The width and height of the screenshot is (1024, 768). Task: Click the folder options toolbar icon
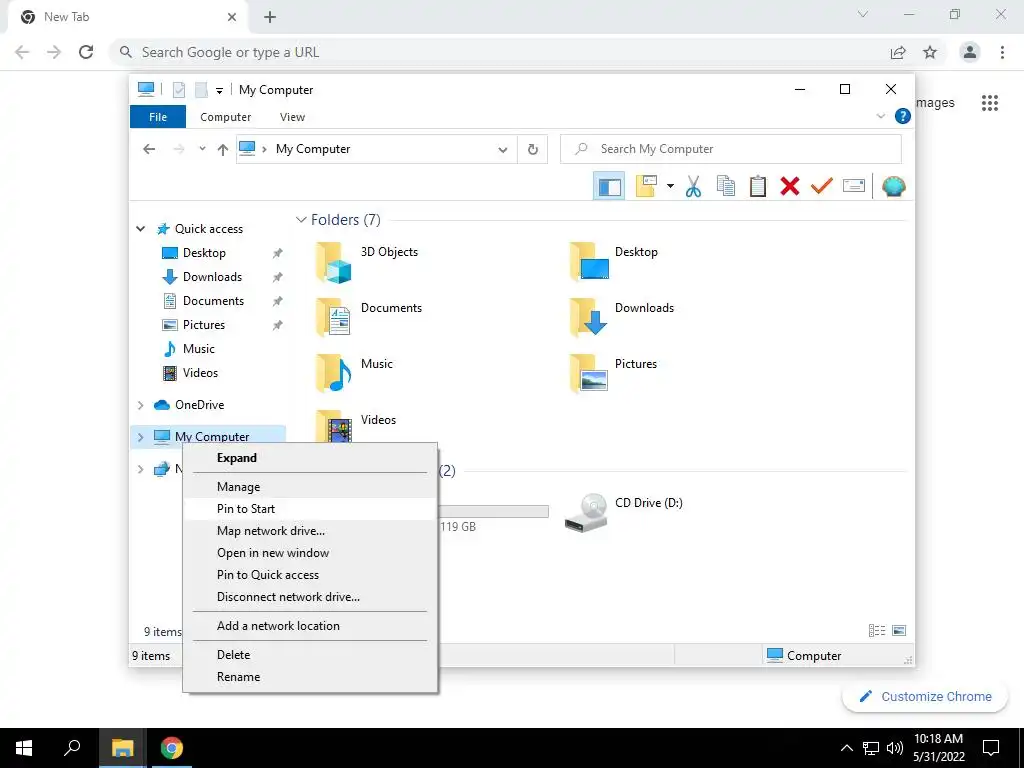point(646,186)
